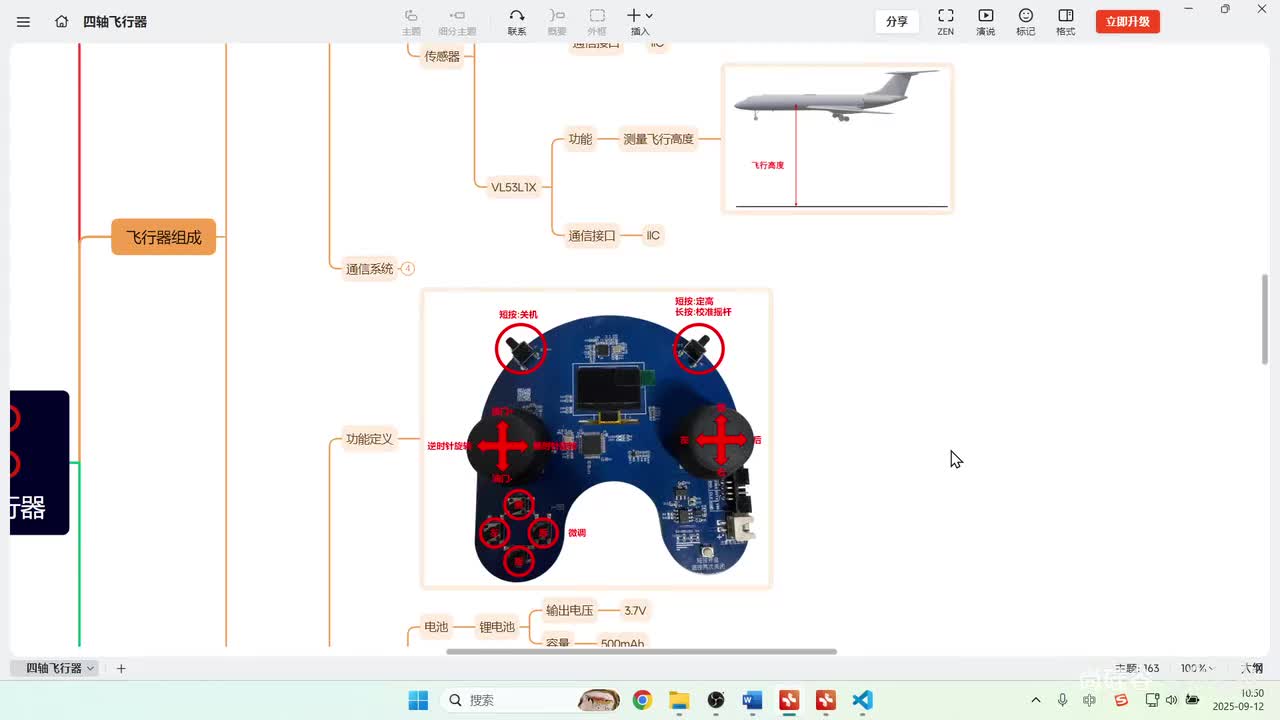
Task: Add a 联系 relationship line
Action: point(517,22)
